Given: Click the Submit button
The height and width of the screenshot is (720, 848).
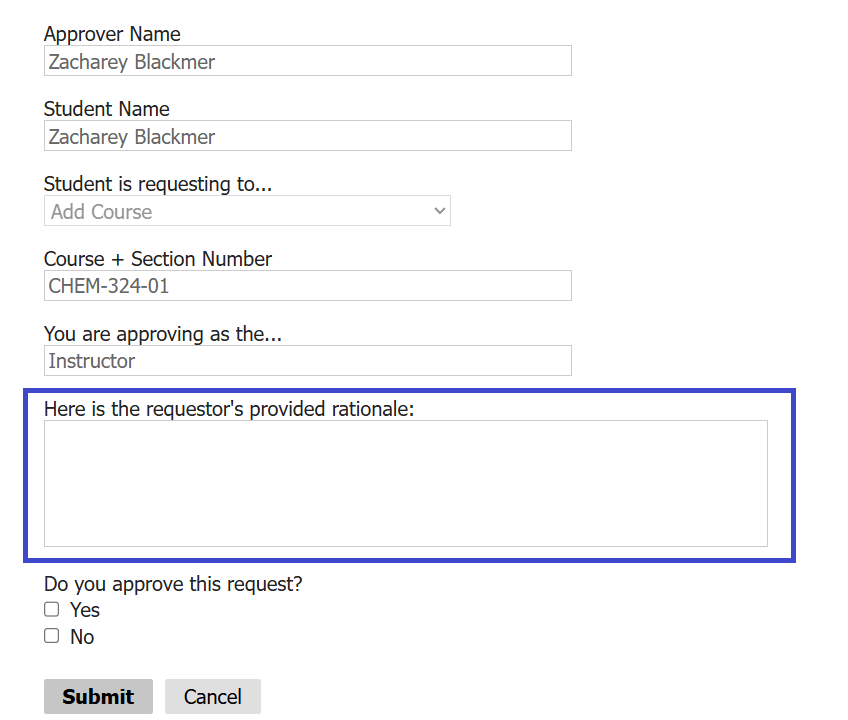Looking at the screenshot, I should 98,696.
